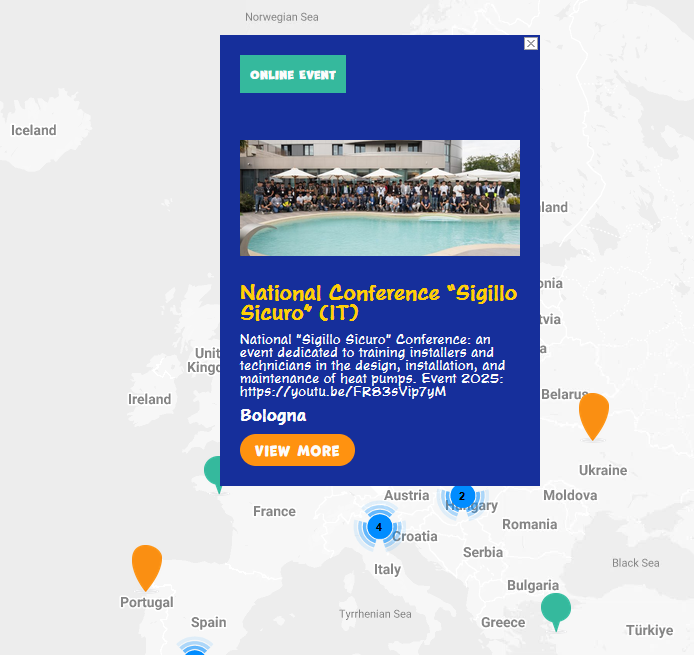The height and width of the screenshot is (655, 694).
Task: Click the National Conference "Sigillo Sicuro" title
Action: (x=378, y=303)
